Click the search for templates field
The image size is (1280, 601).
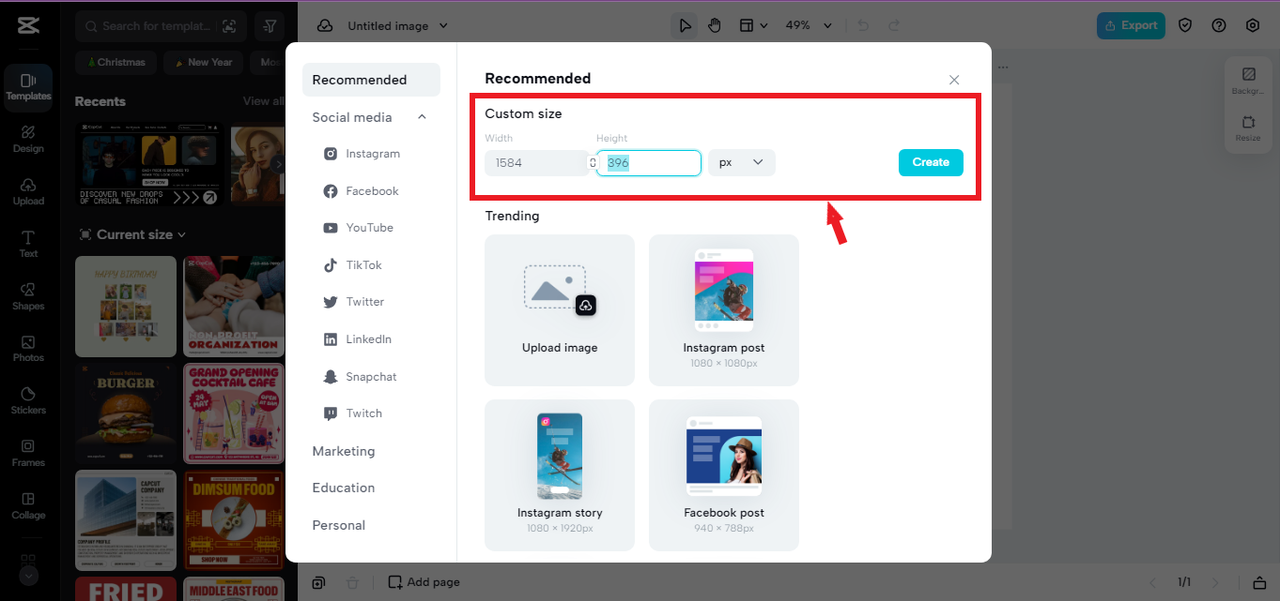(x=161, y=26)
